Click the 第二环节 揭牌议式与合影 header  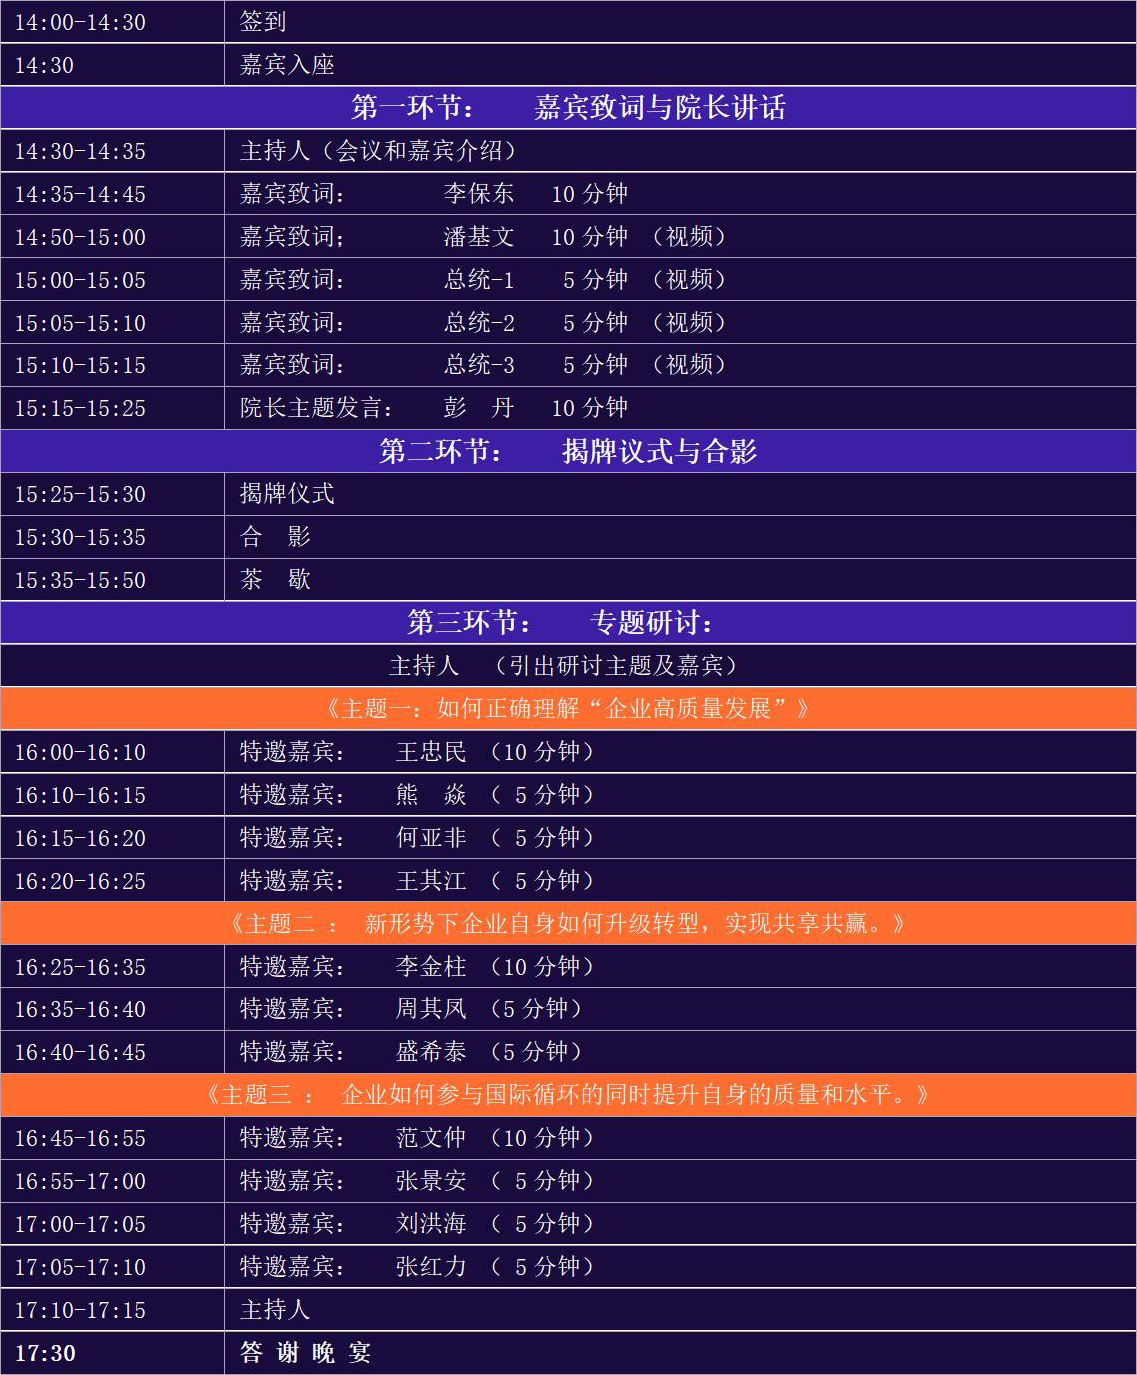point(568,451)
